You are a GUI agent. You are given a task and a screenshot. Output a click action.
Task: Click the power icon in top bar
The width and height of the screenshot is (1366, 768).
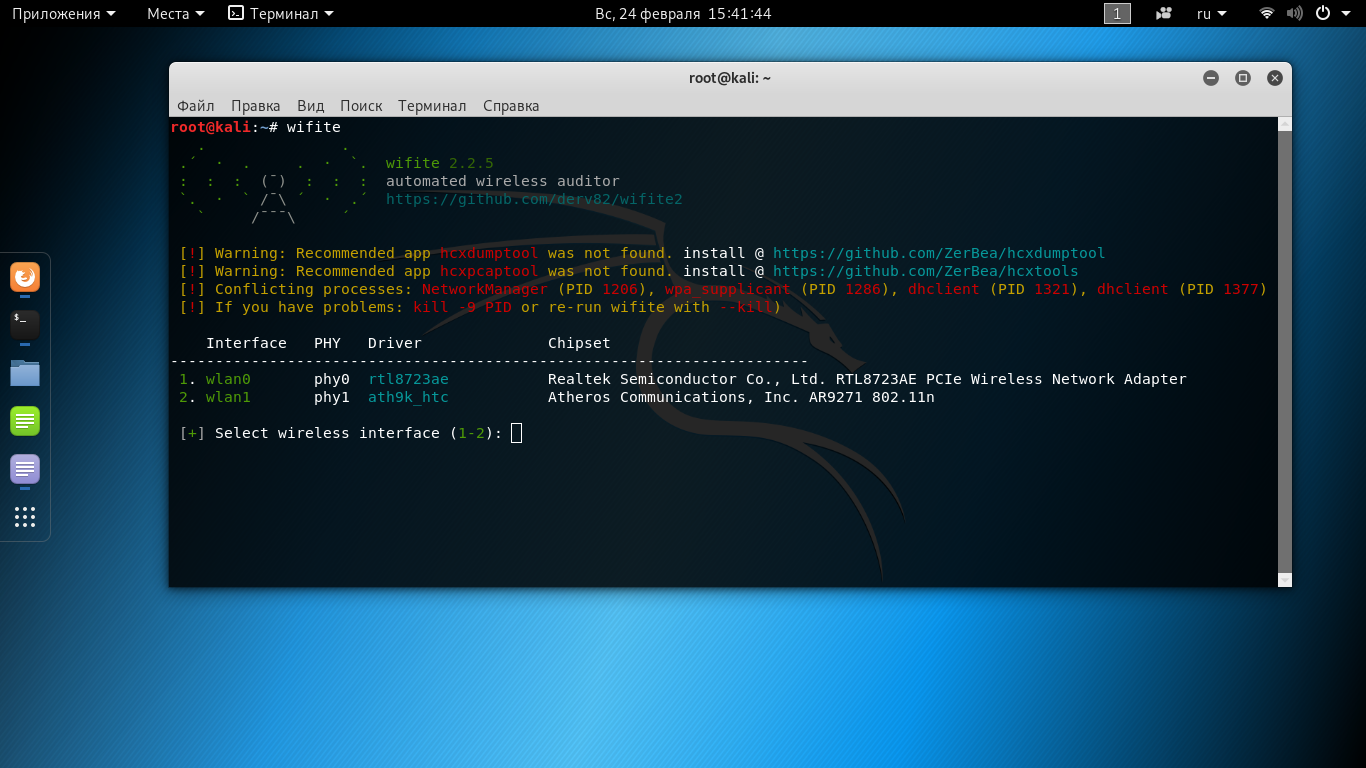pyautogui.click(x=1322, y=14)
